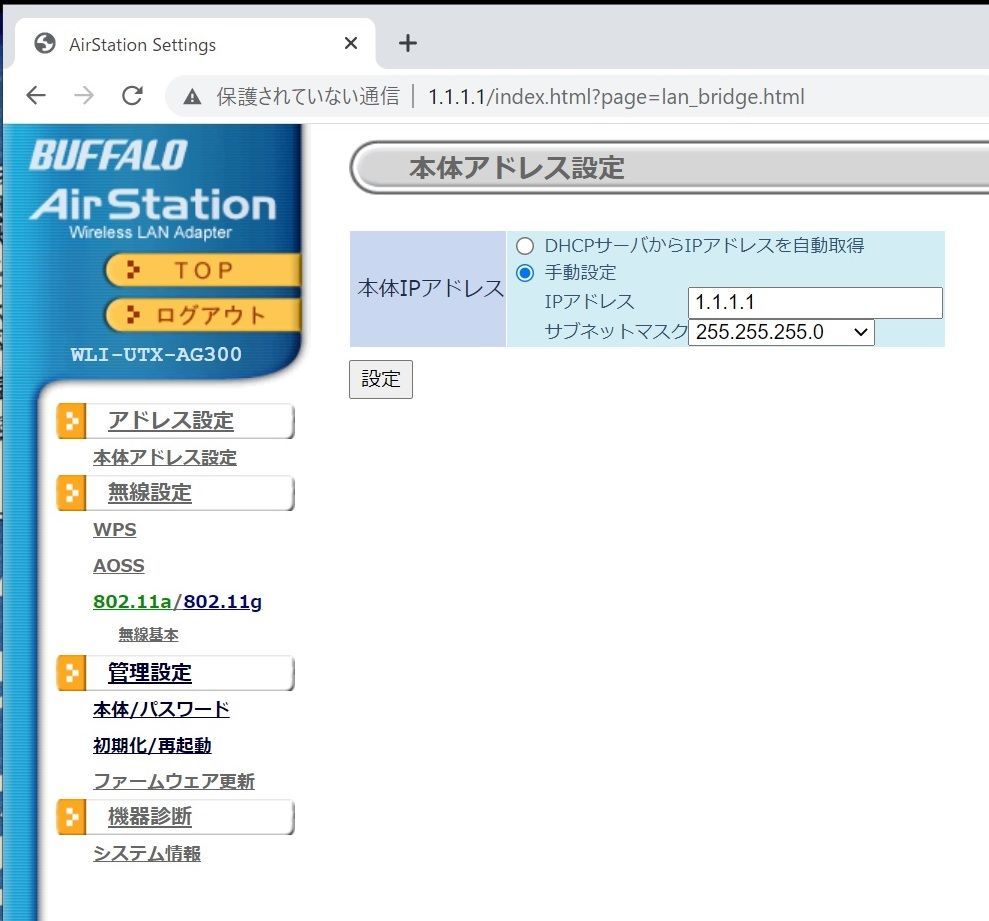Click the browser back arrow
Screen dimensions: 989x921
(36, 96)
